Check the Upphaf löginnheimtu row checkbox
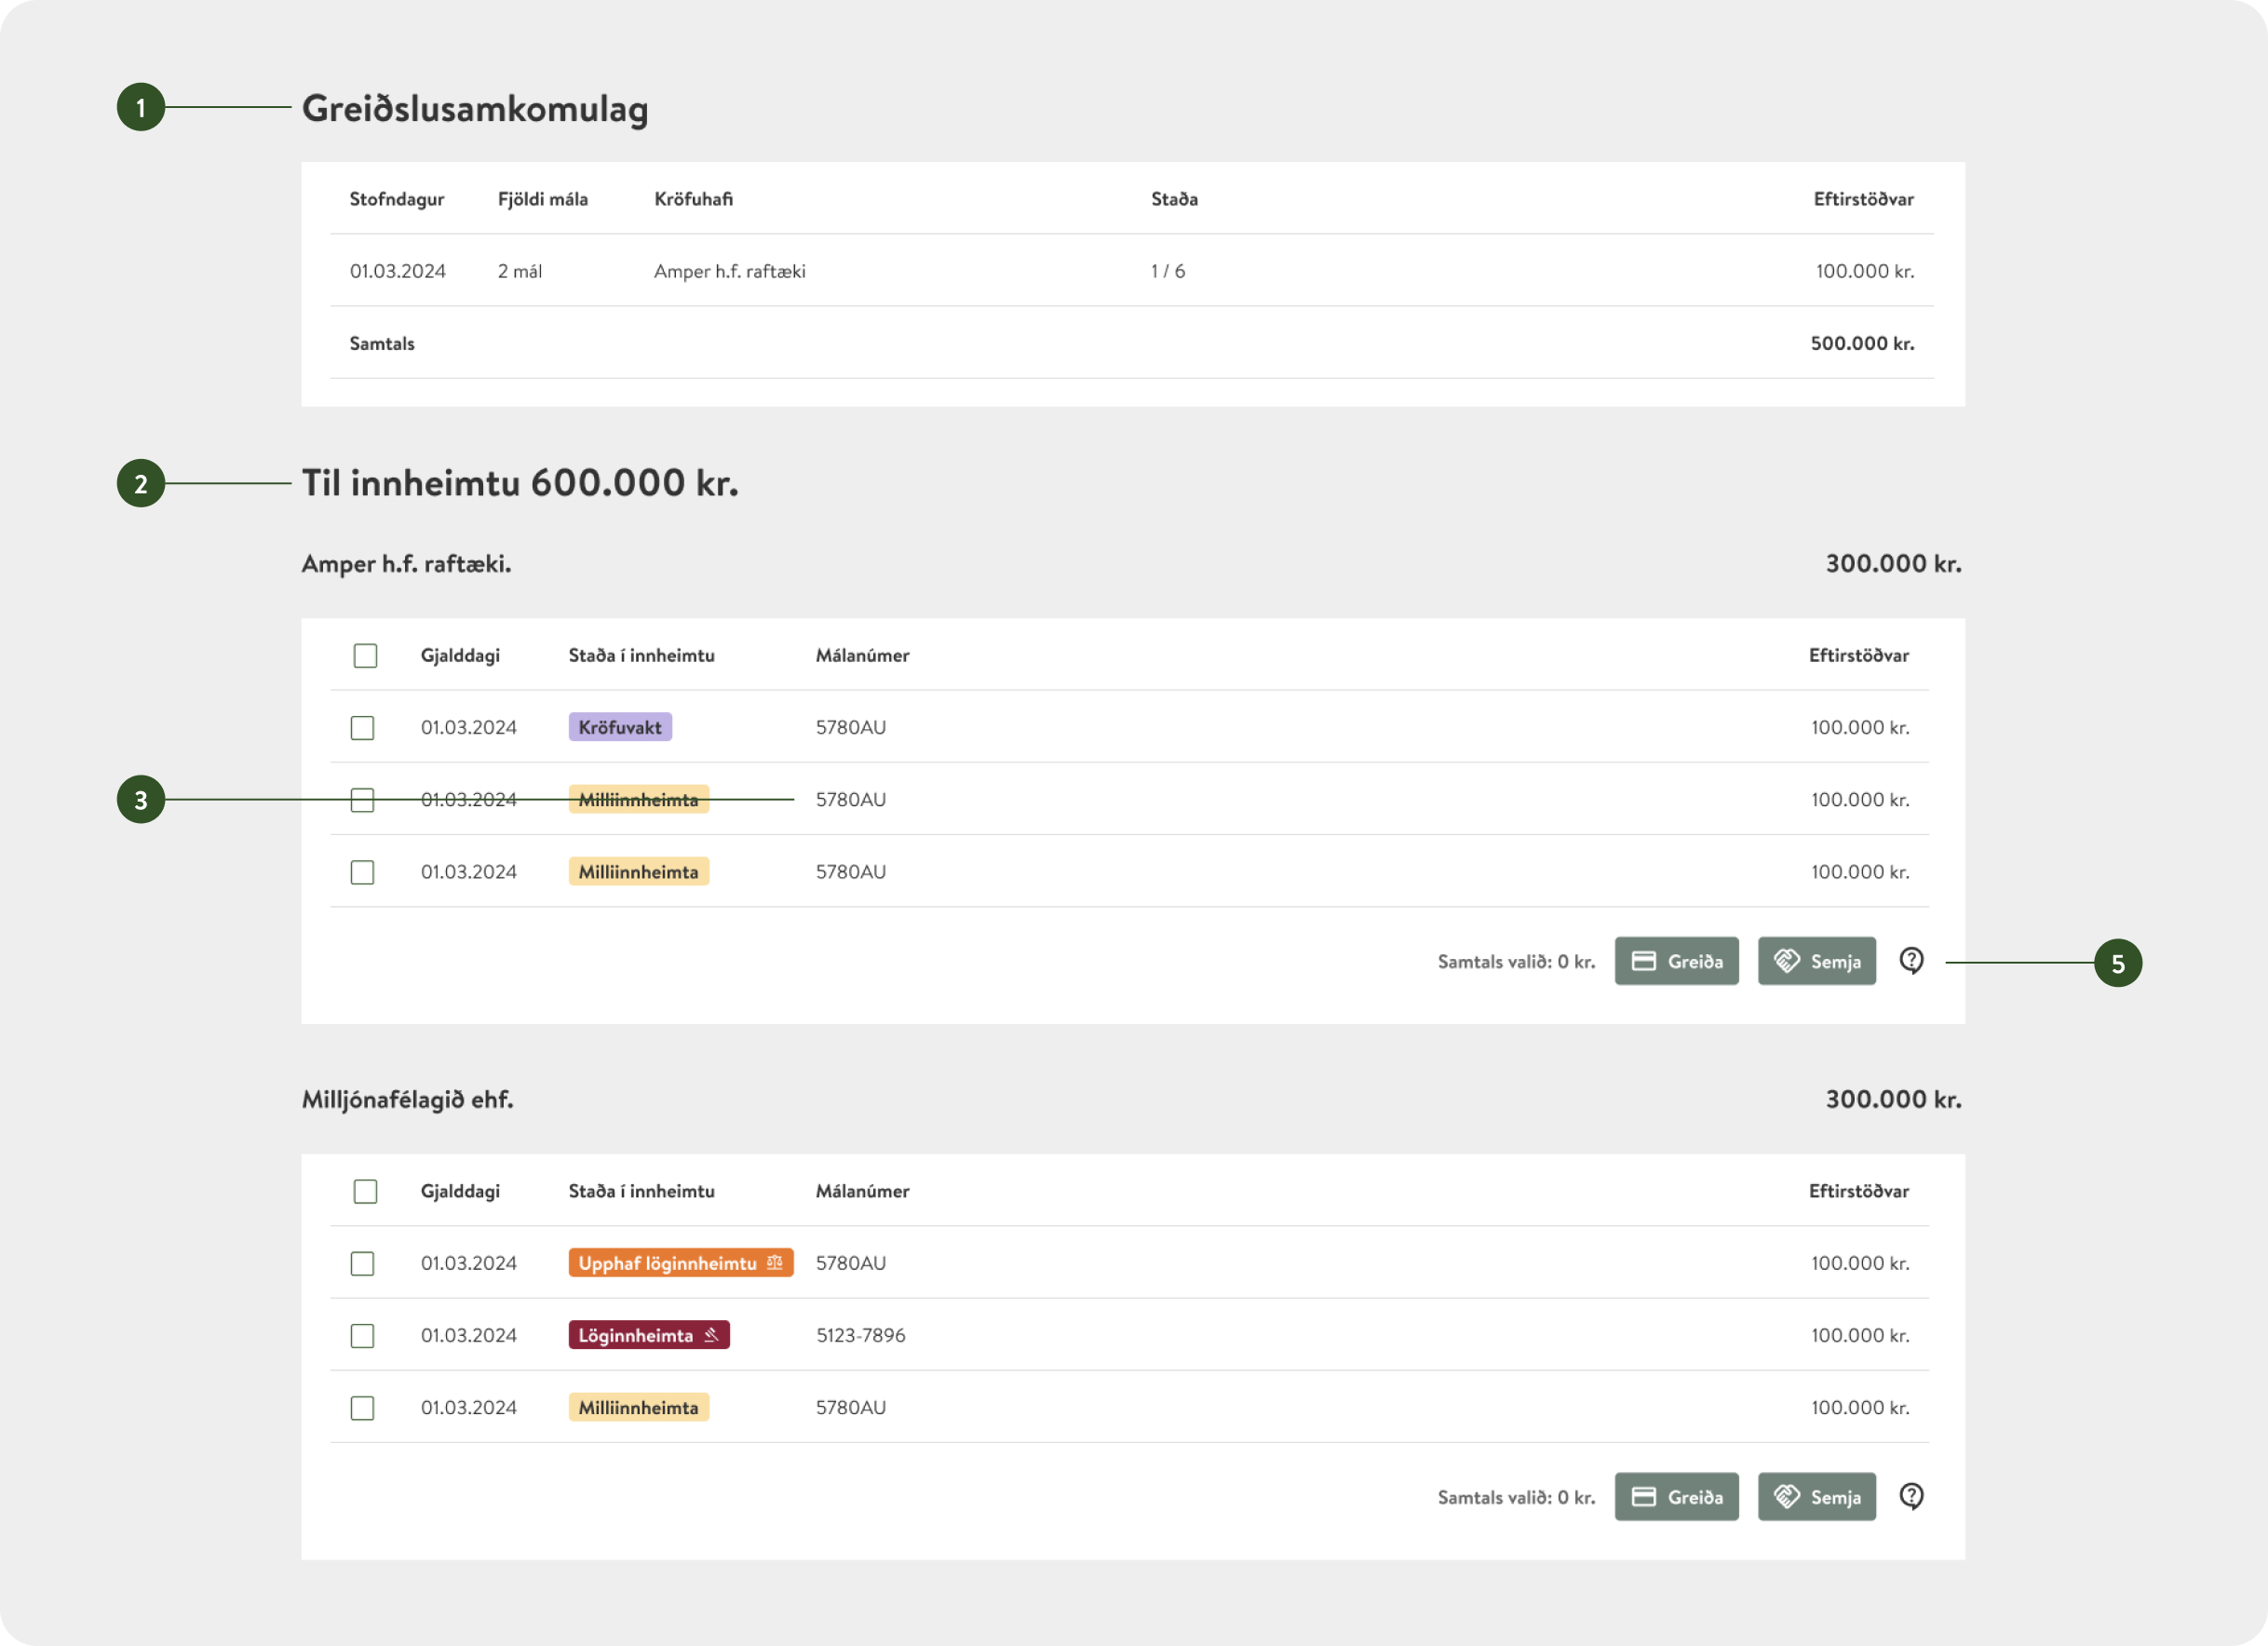Viewport: 2268px width, 1646px height. [x=362, y=1263]
